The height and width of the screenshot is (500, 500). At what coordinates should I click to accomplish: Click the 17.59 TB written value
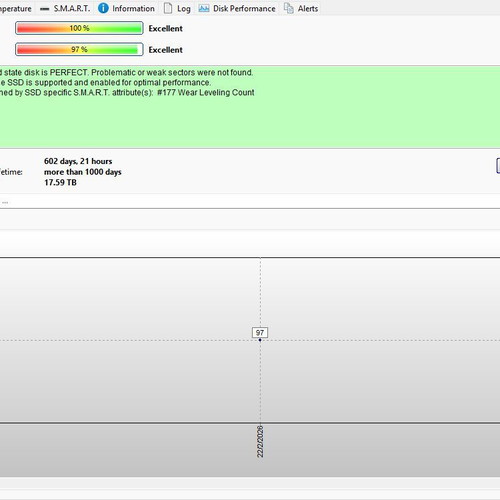(60, 183)
